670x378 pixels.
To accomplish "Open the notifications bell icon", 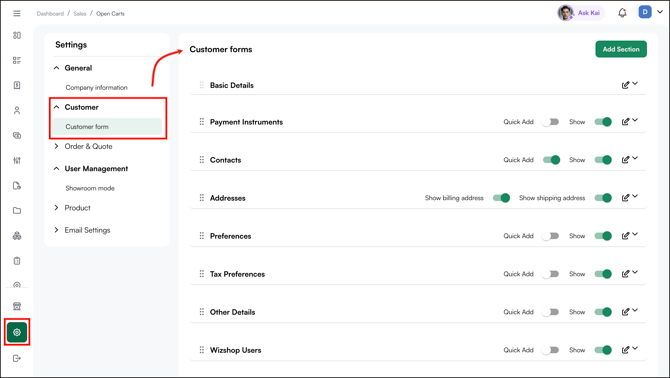I will tap(622, 13).
